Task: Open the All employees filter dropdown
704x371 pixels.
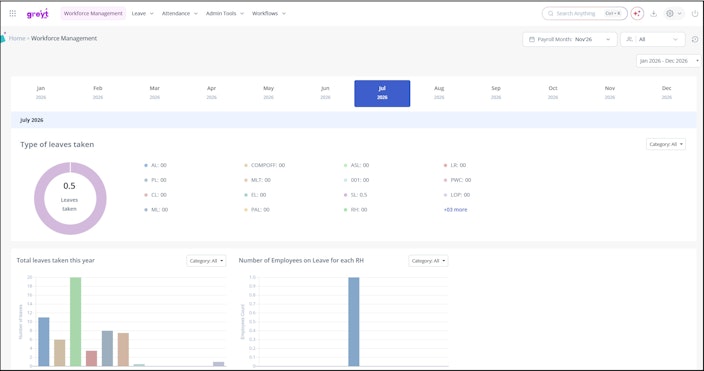Action: (x=652, y=40)
